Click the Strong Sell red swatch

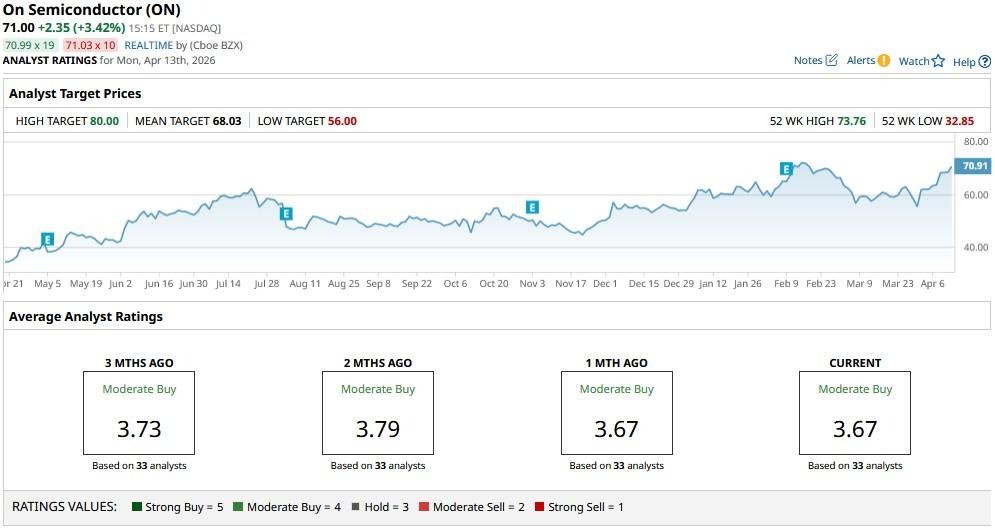(539, 506)
